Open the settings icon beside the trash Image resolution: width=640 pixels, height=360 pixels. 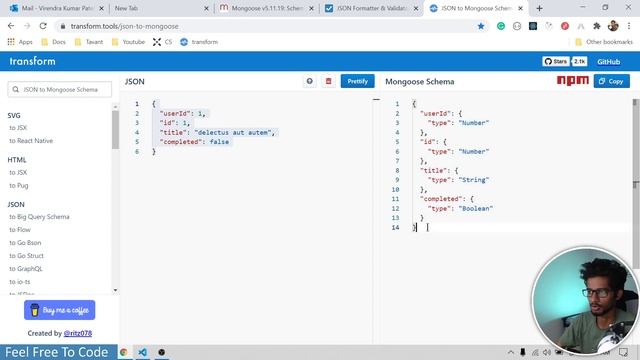310,81
